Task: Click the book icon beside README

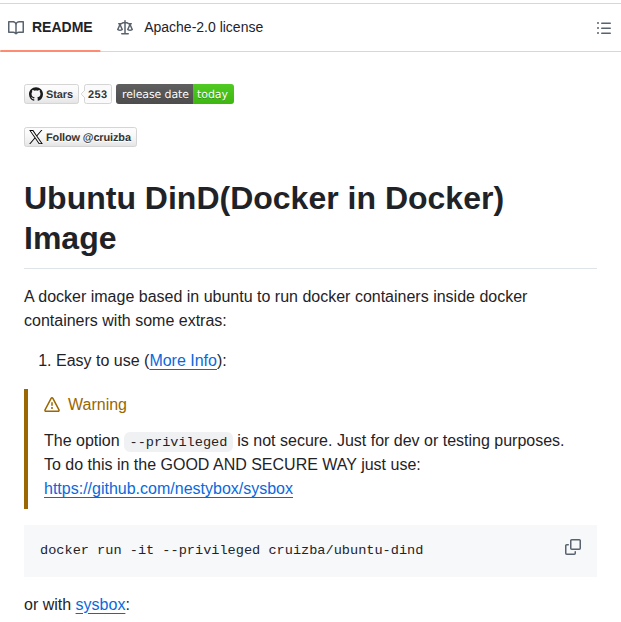Action: [x=16, y=27]
